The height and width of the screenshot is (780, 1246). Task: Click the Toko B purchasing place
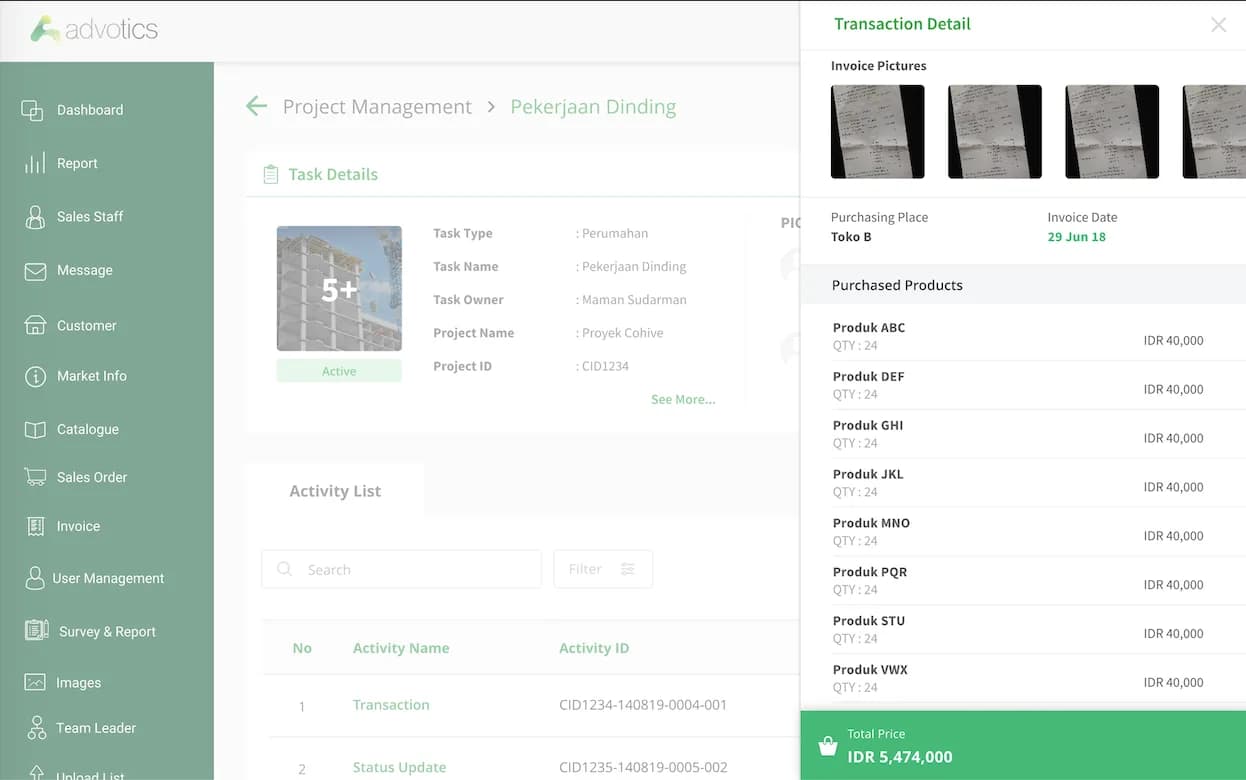(851, 237)
